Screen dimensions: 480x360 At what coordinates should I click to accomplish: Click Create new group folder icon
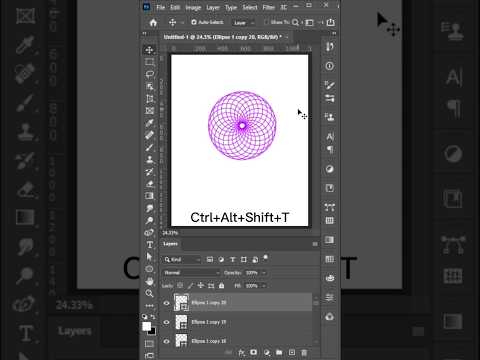[279, 352]
